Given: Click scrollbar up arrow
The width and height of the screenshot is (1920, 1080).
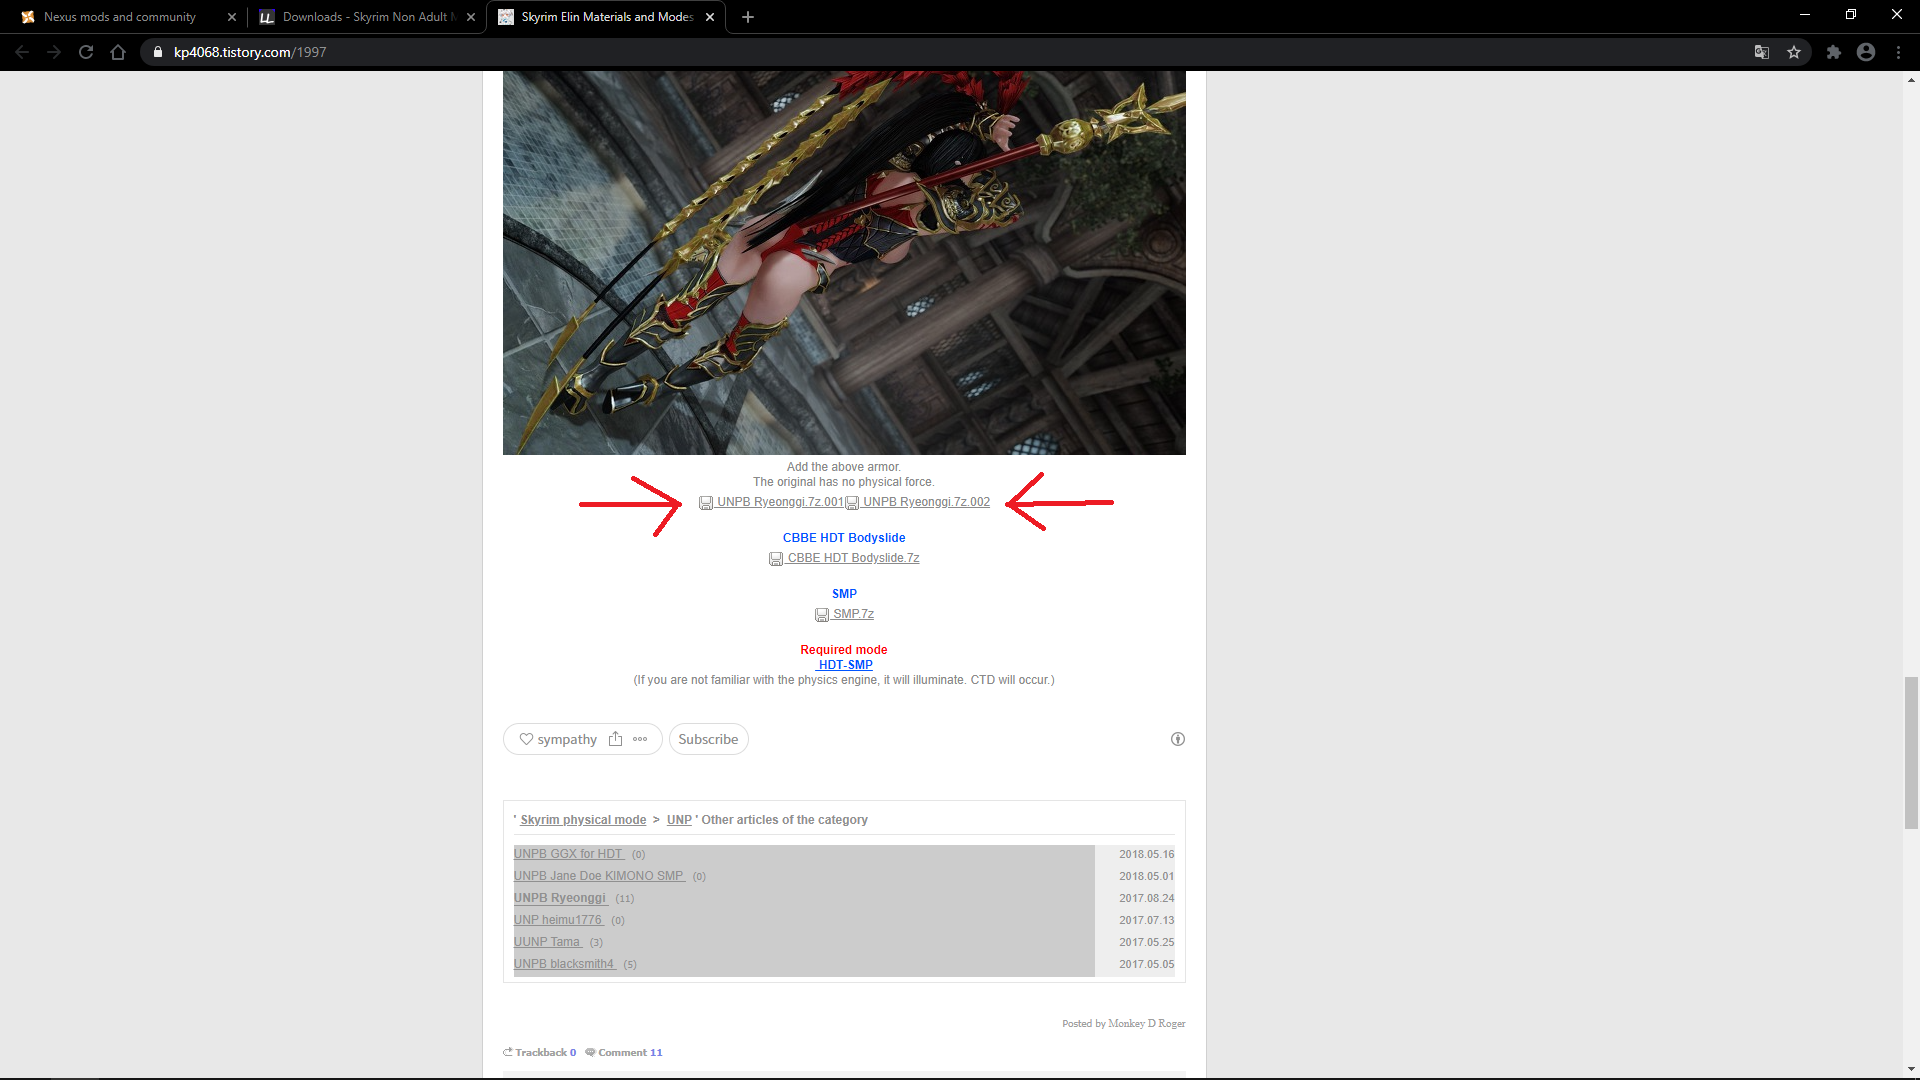Looking at the screenshot, I should click(1911, 79).
